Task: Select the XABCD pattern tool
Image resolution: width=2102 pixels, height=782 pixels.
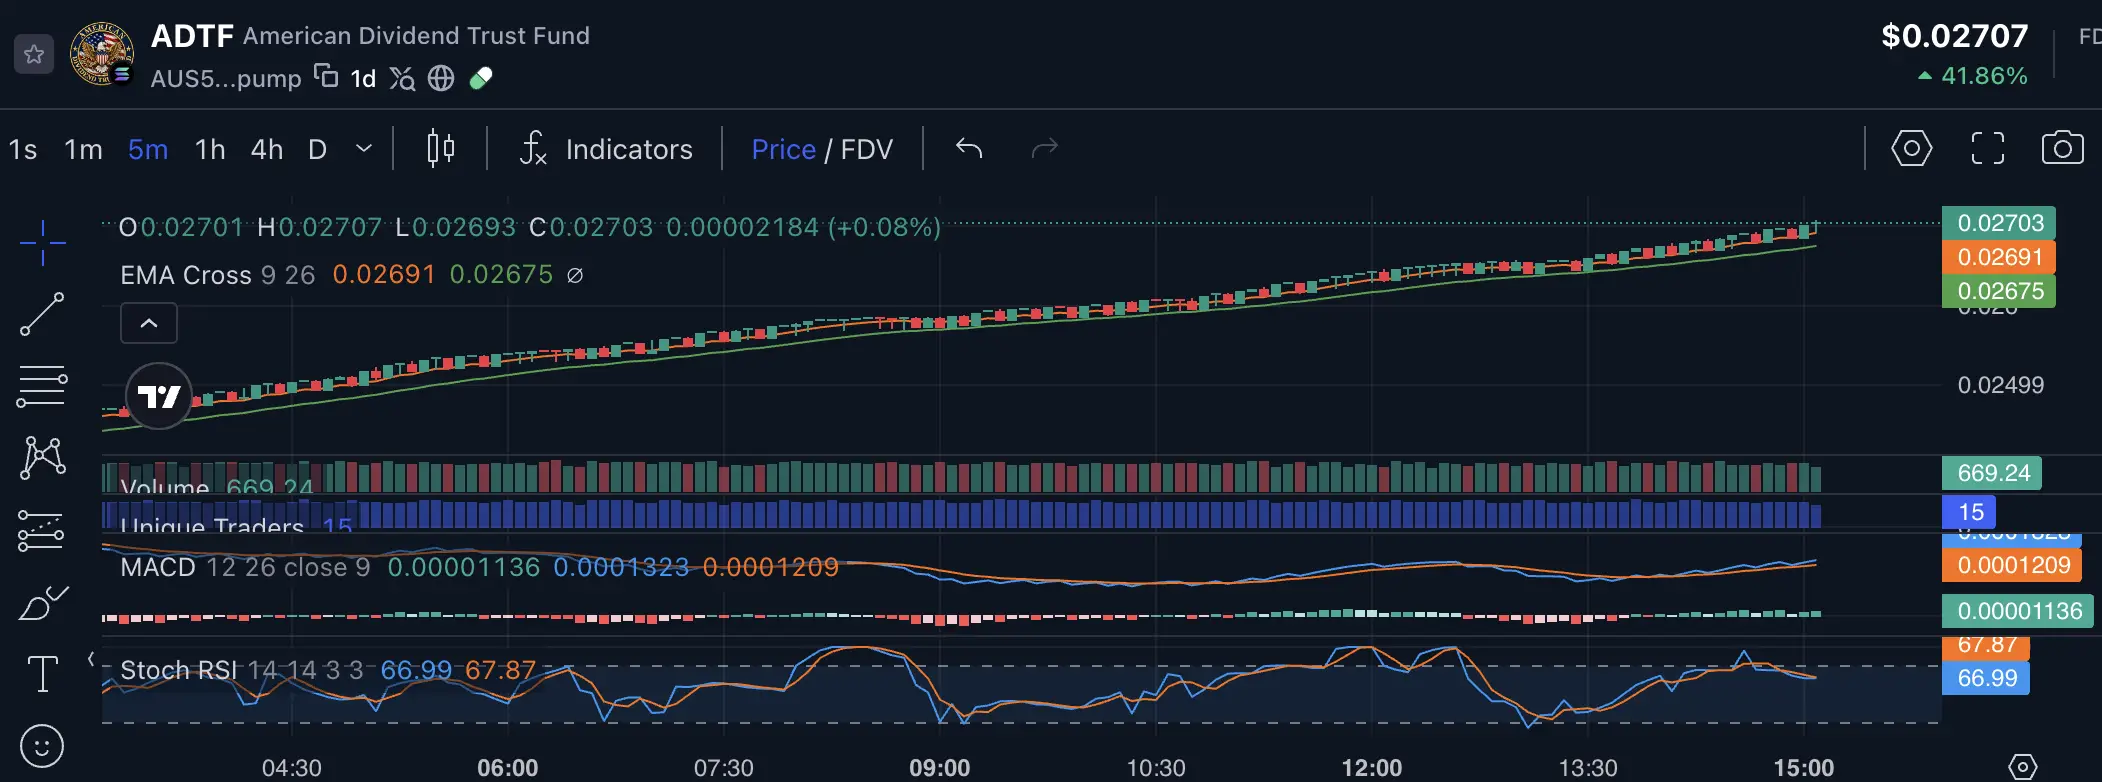Action: pyautogui.click(x=42, y=458)
